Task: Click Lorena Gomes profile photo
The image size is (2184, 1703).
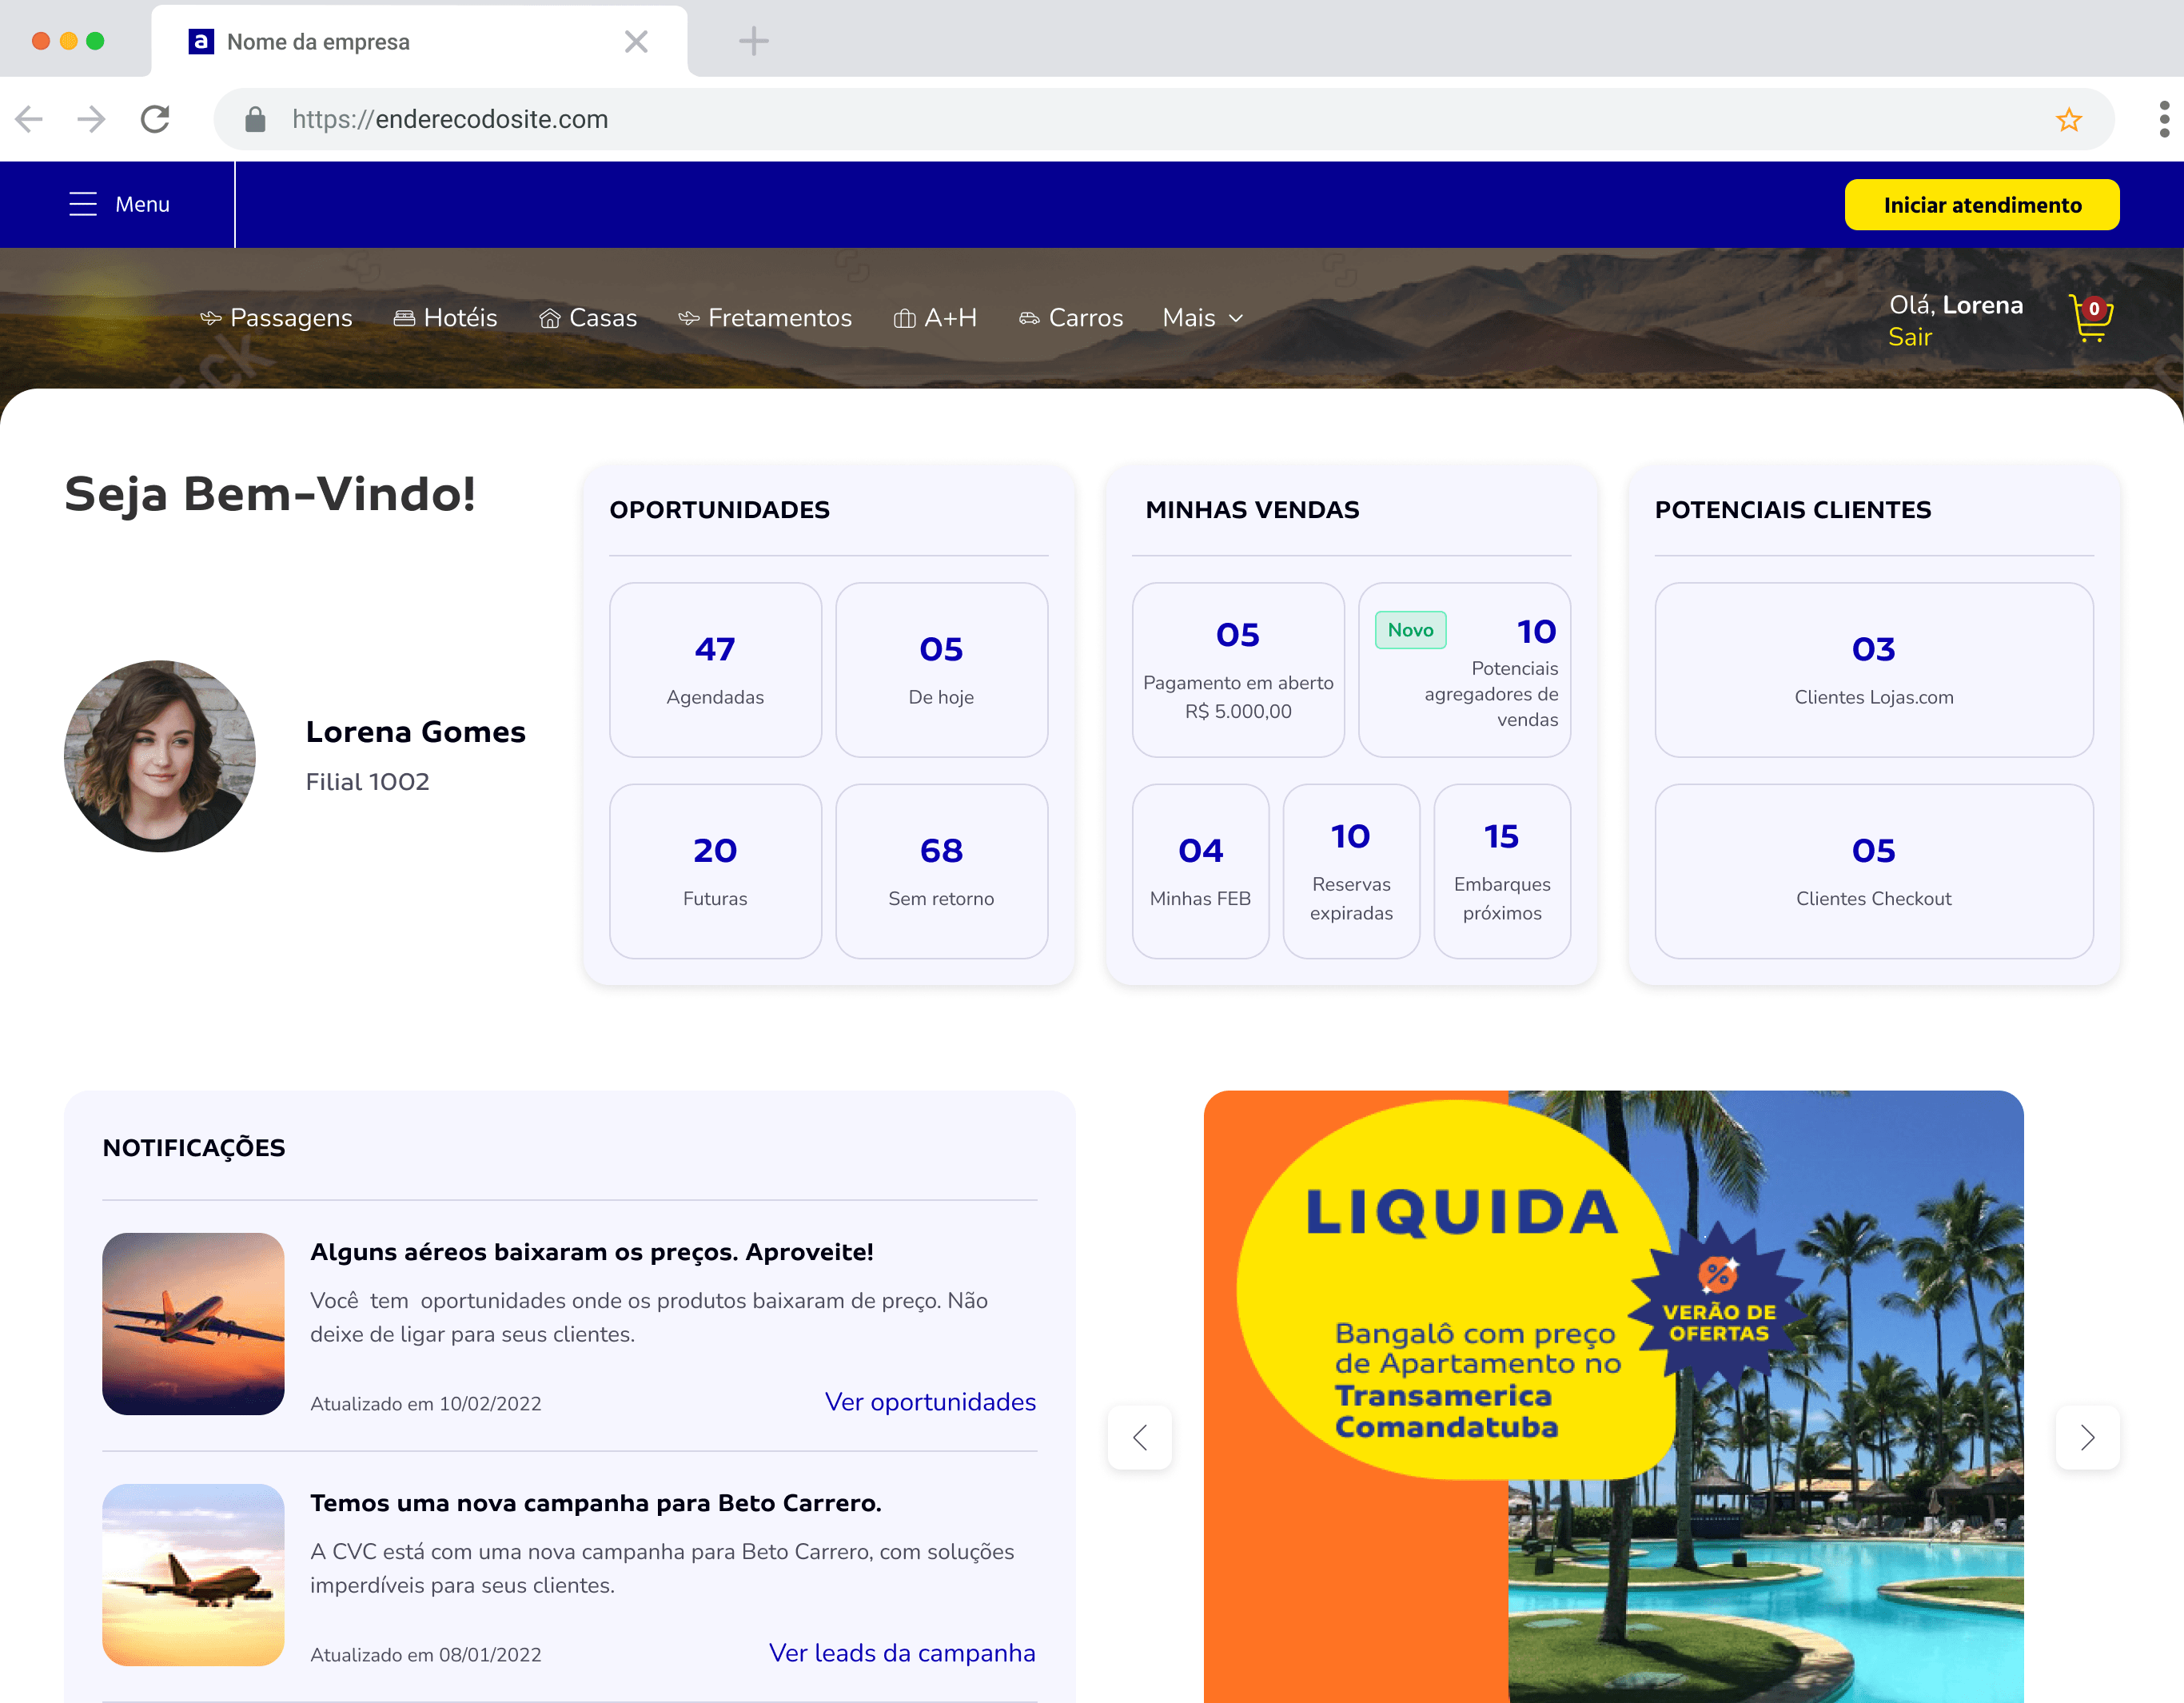Action: tap(160, 755)
